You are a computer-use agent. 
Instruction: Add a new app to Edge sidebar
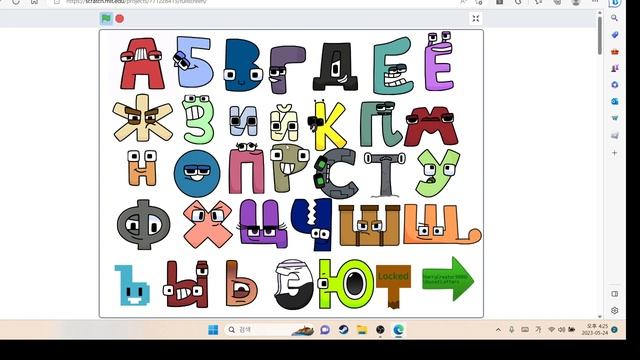click(x=615, y=153)
